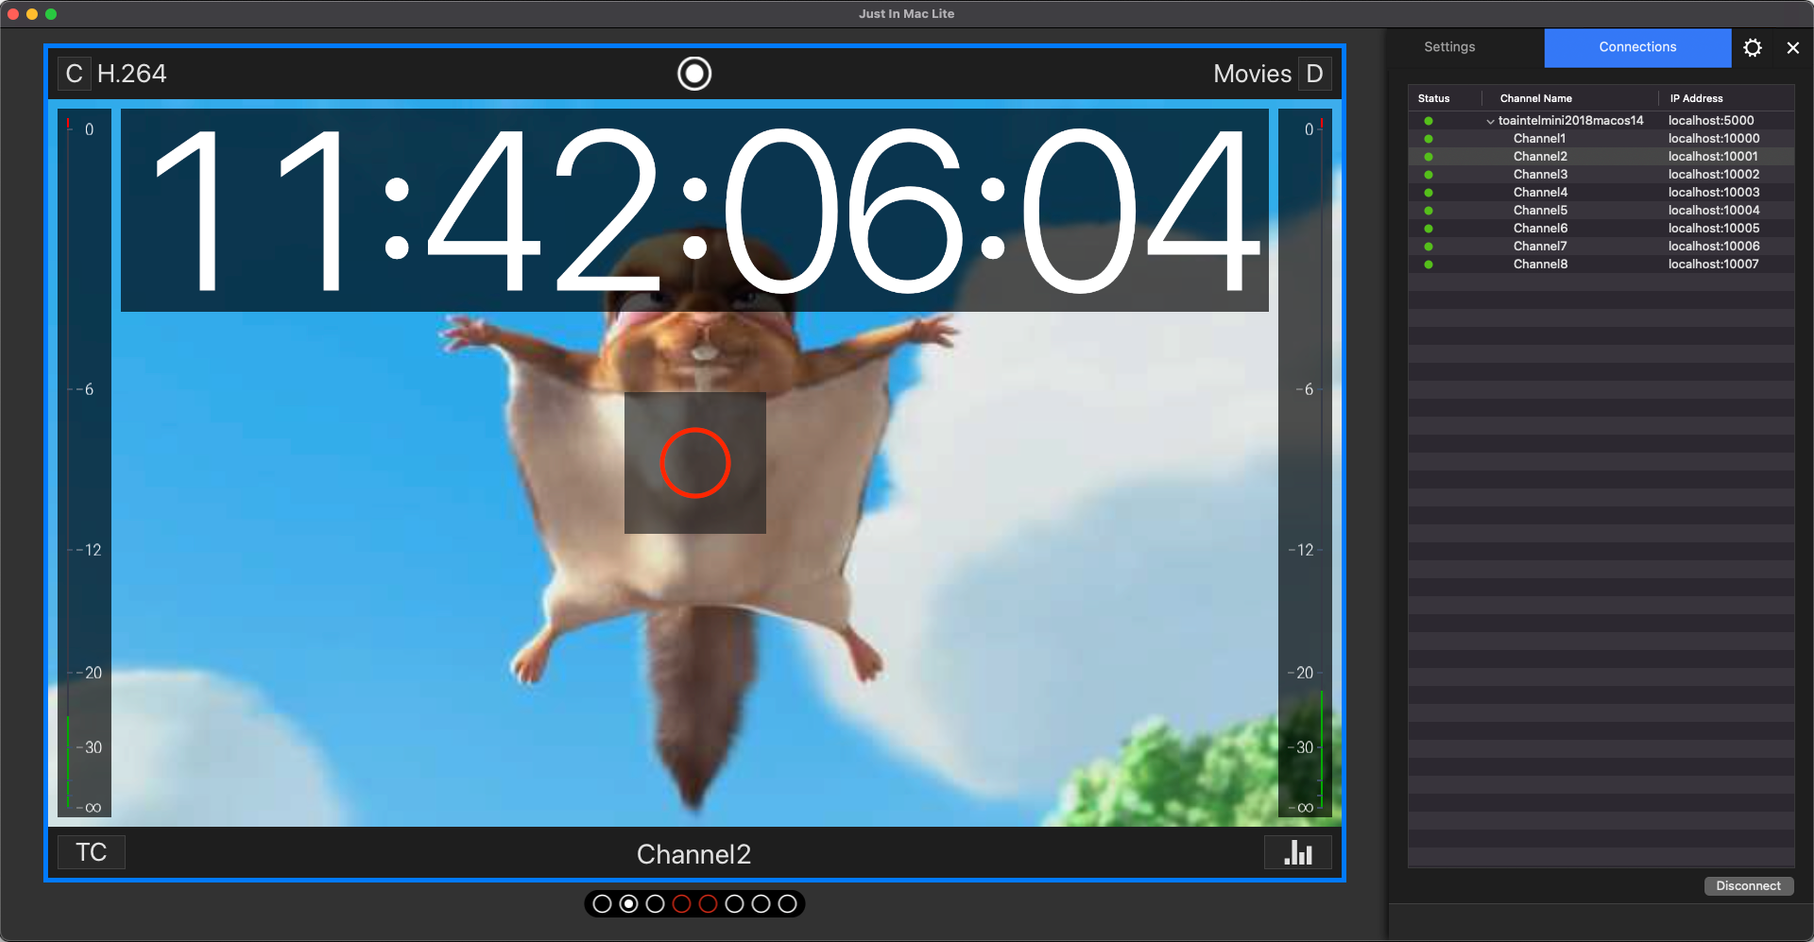Screen dimensions: 1814x942
Task: Click the record indicator icon in top bar
Action: 694,73
